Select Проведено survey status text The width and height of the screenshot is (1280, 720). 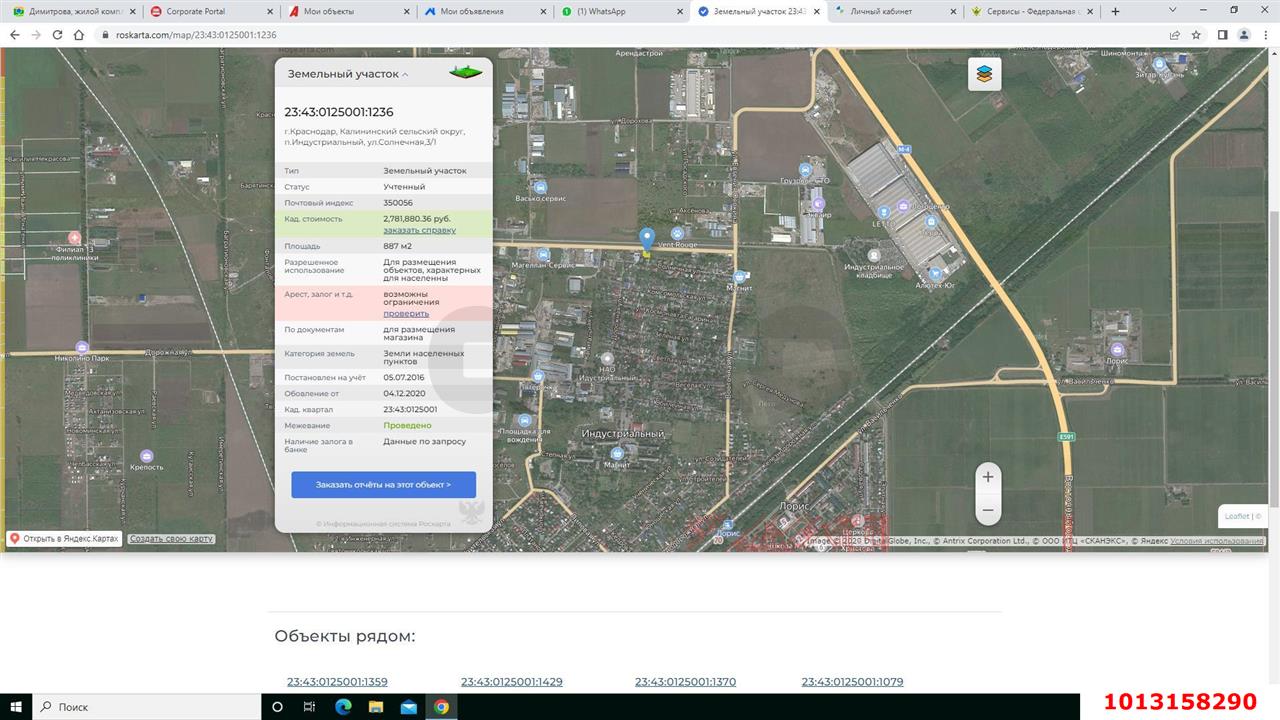pyautogui.click(x=407, y=426)
